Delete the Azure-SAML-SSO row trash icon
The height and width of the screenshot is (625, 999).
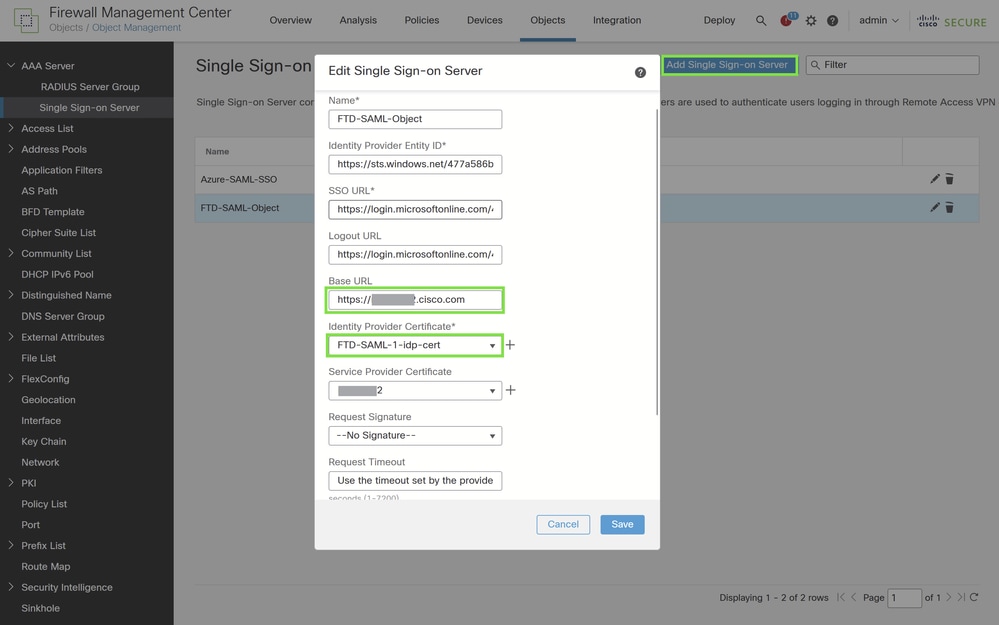pyautogui.click(x=949, y=179)
